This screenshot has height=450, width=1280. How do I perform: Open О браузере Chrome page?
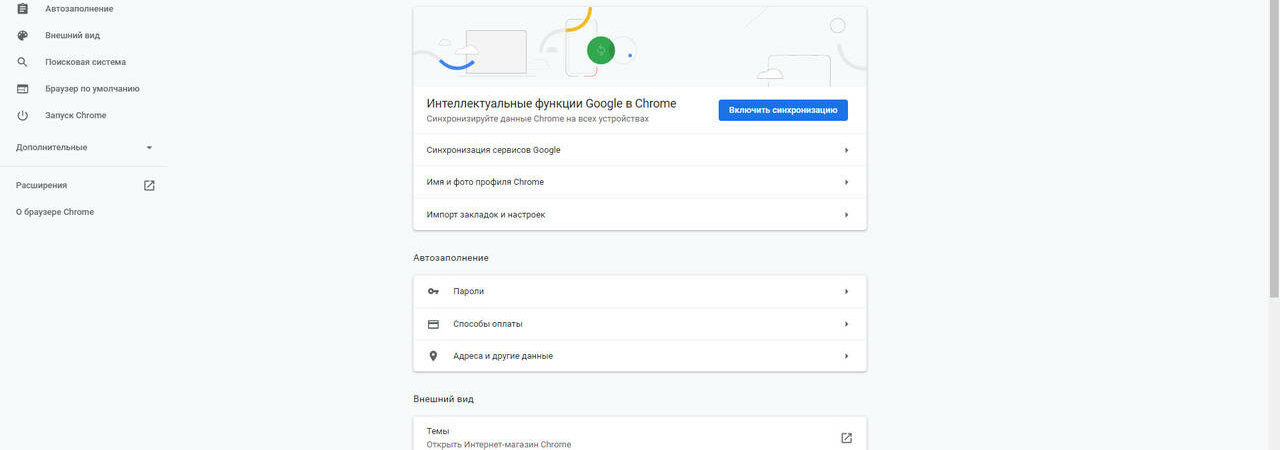[x=55, y=212]
